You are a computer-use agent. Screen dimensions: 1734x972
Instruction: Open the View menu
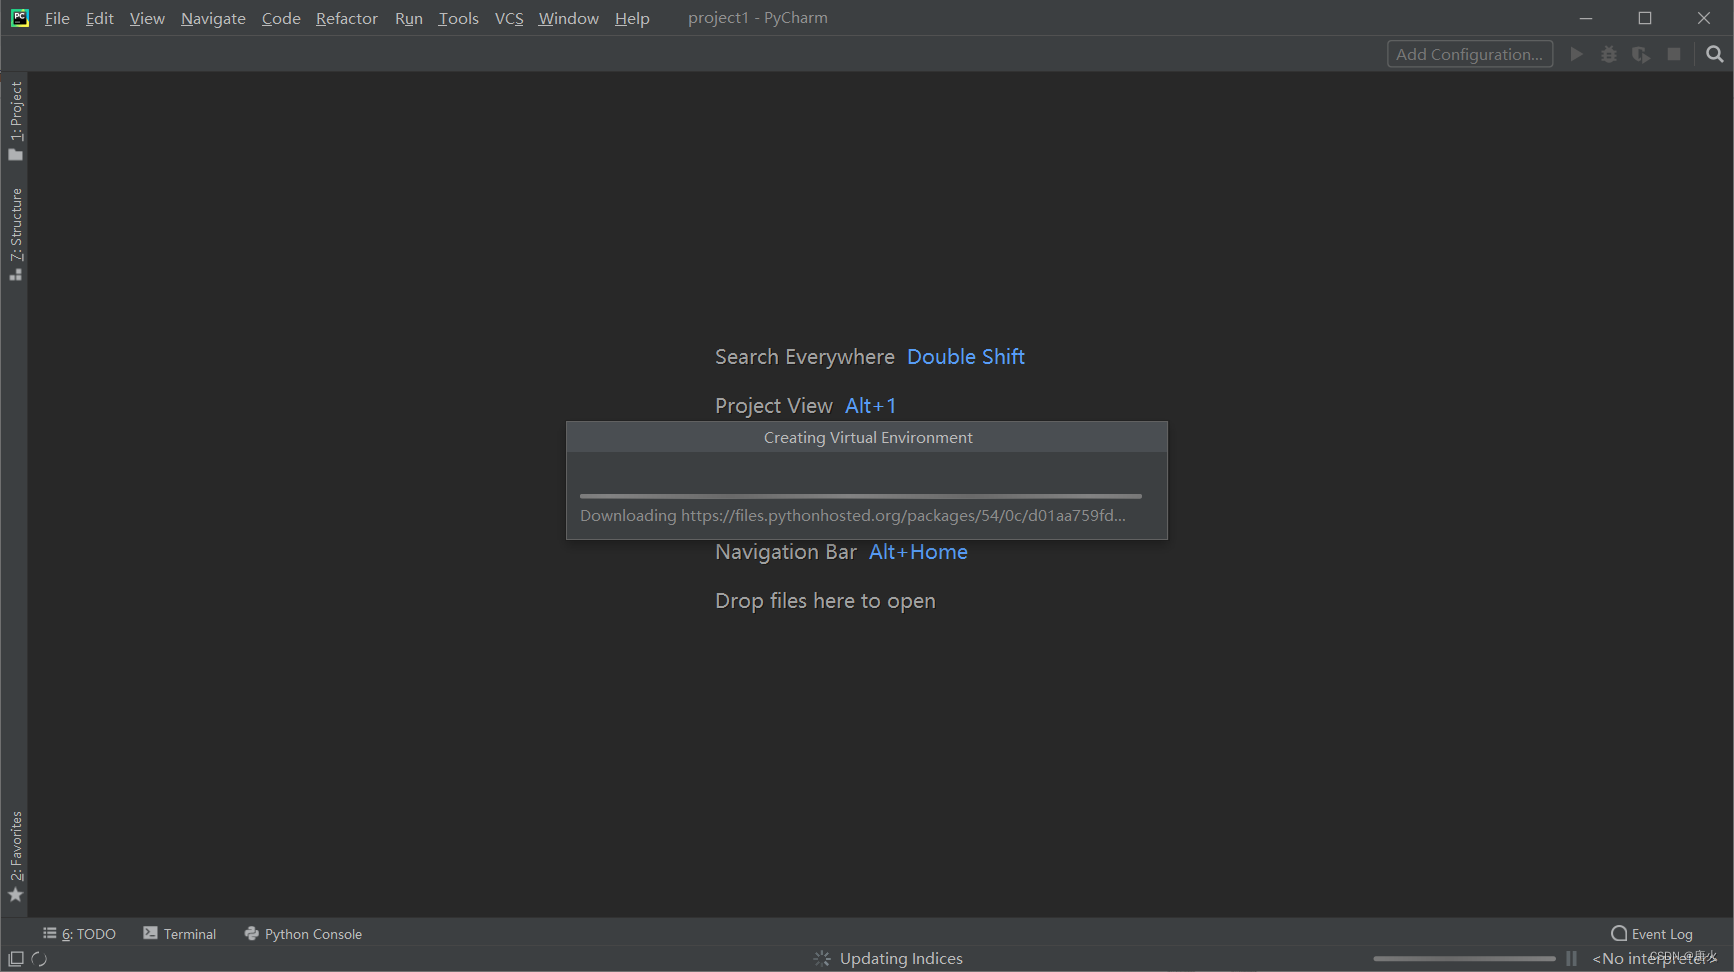coord(147,18)
